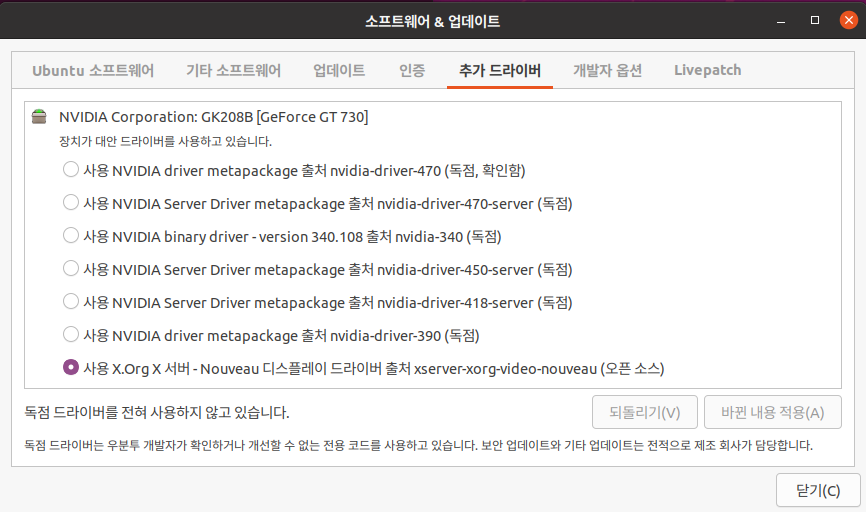Switch to the 개발자 옵션 tab
Image resolution: width=866 pixels, height=512 pixels.
(607, 71)
